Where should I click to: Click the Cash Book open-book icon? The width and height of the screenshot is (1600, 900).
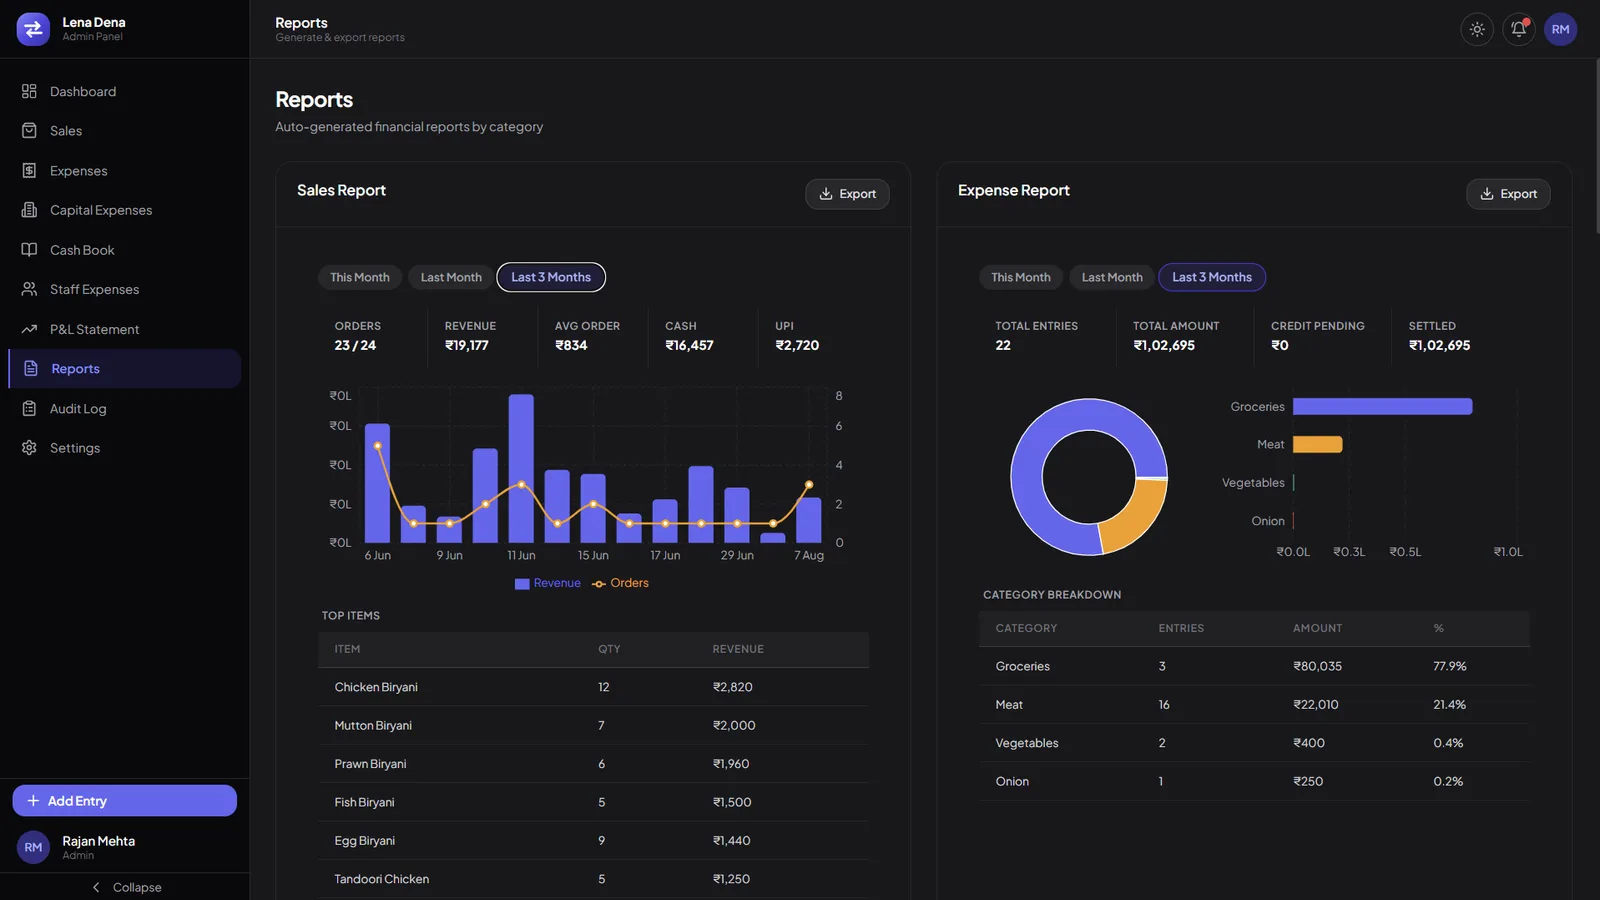29,250
